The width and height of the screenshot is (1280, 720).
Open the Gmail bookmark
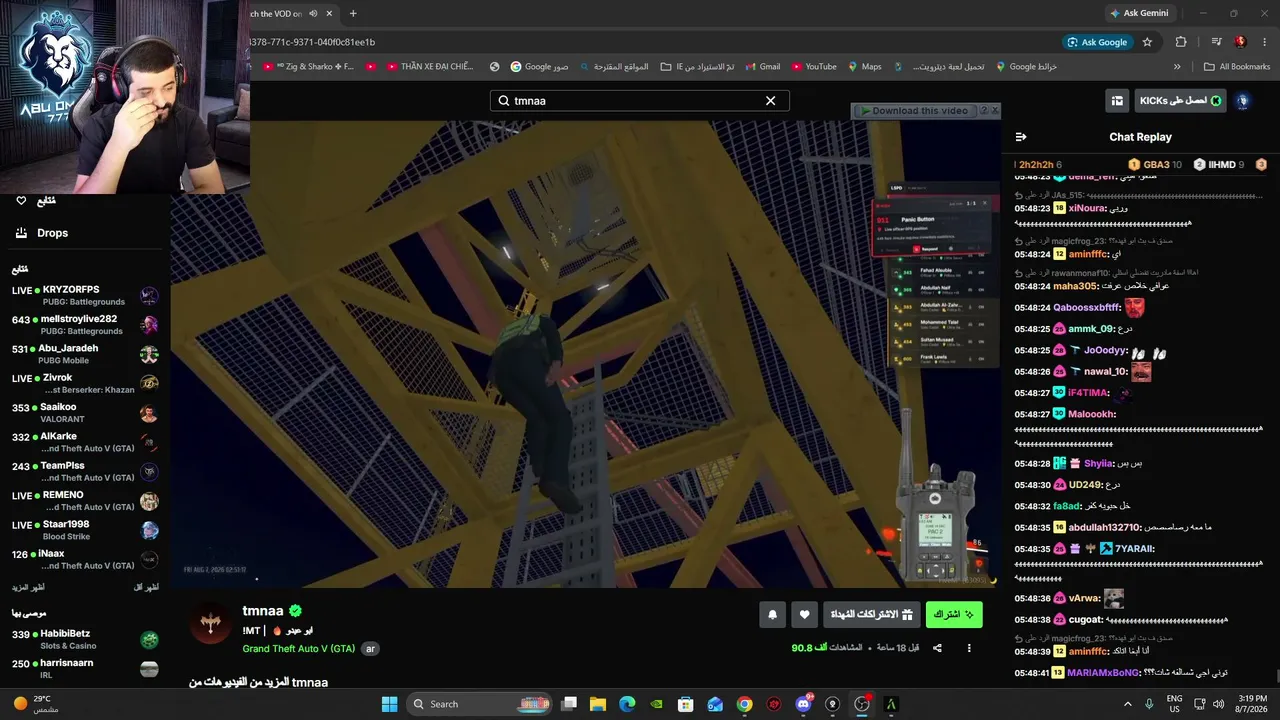pos(761,67)
